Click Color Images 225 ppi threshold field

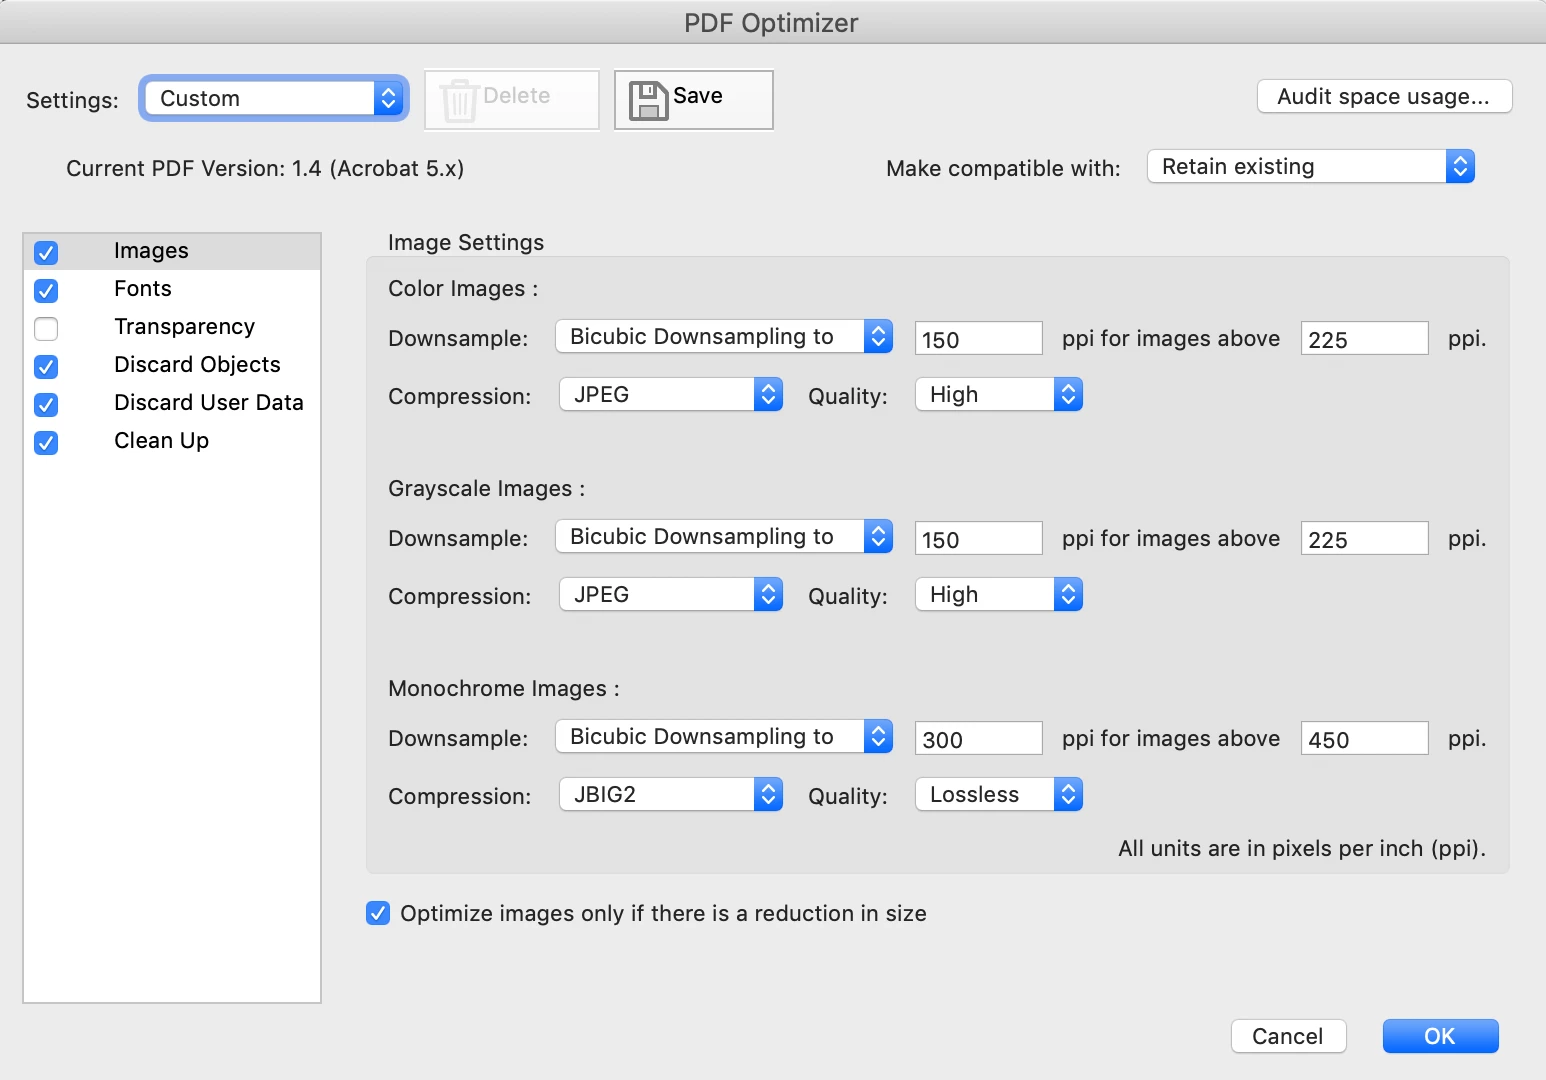click(1364, 338)
